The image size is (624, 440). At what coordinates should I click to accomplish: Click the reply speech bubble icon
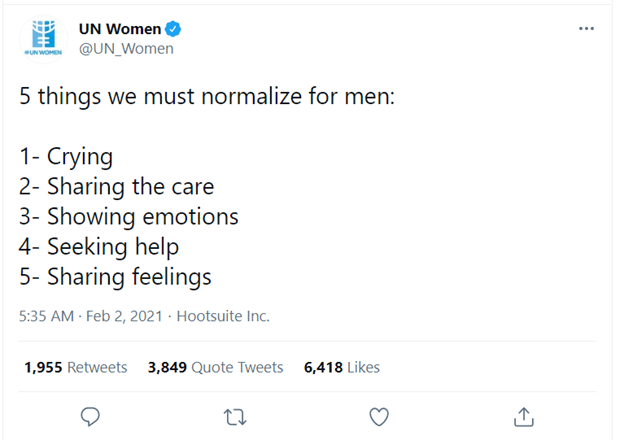click(90, 415)
